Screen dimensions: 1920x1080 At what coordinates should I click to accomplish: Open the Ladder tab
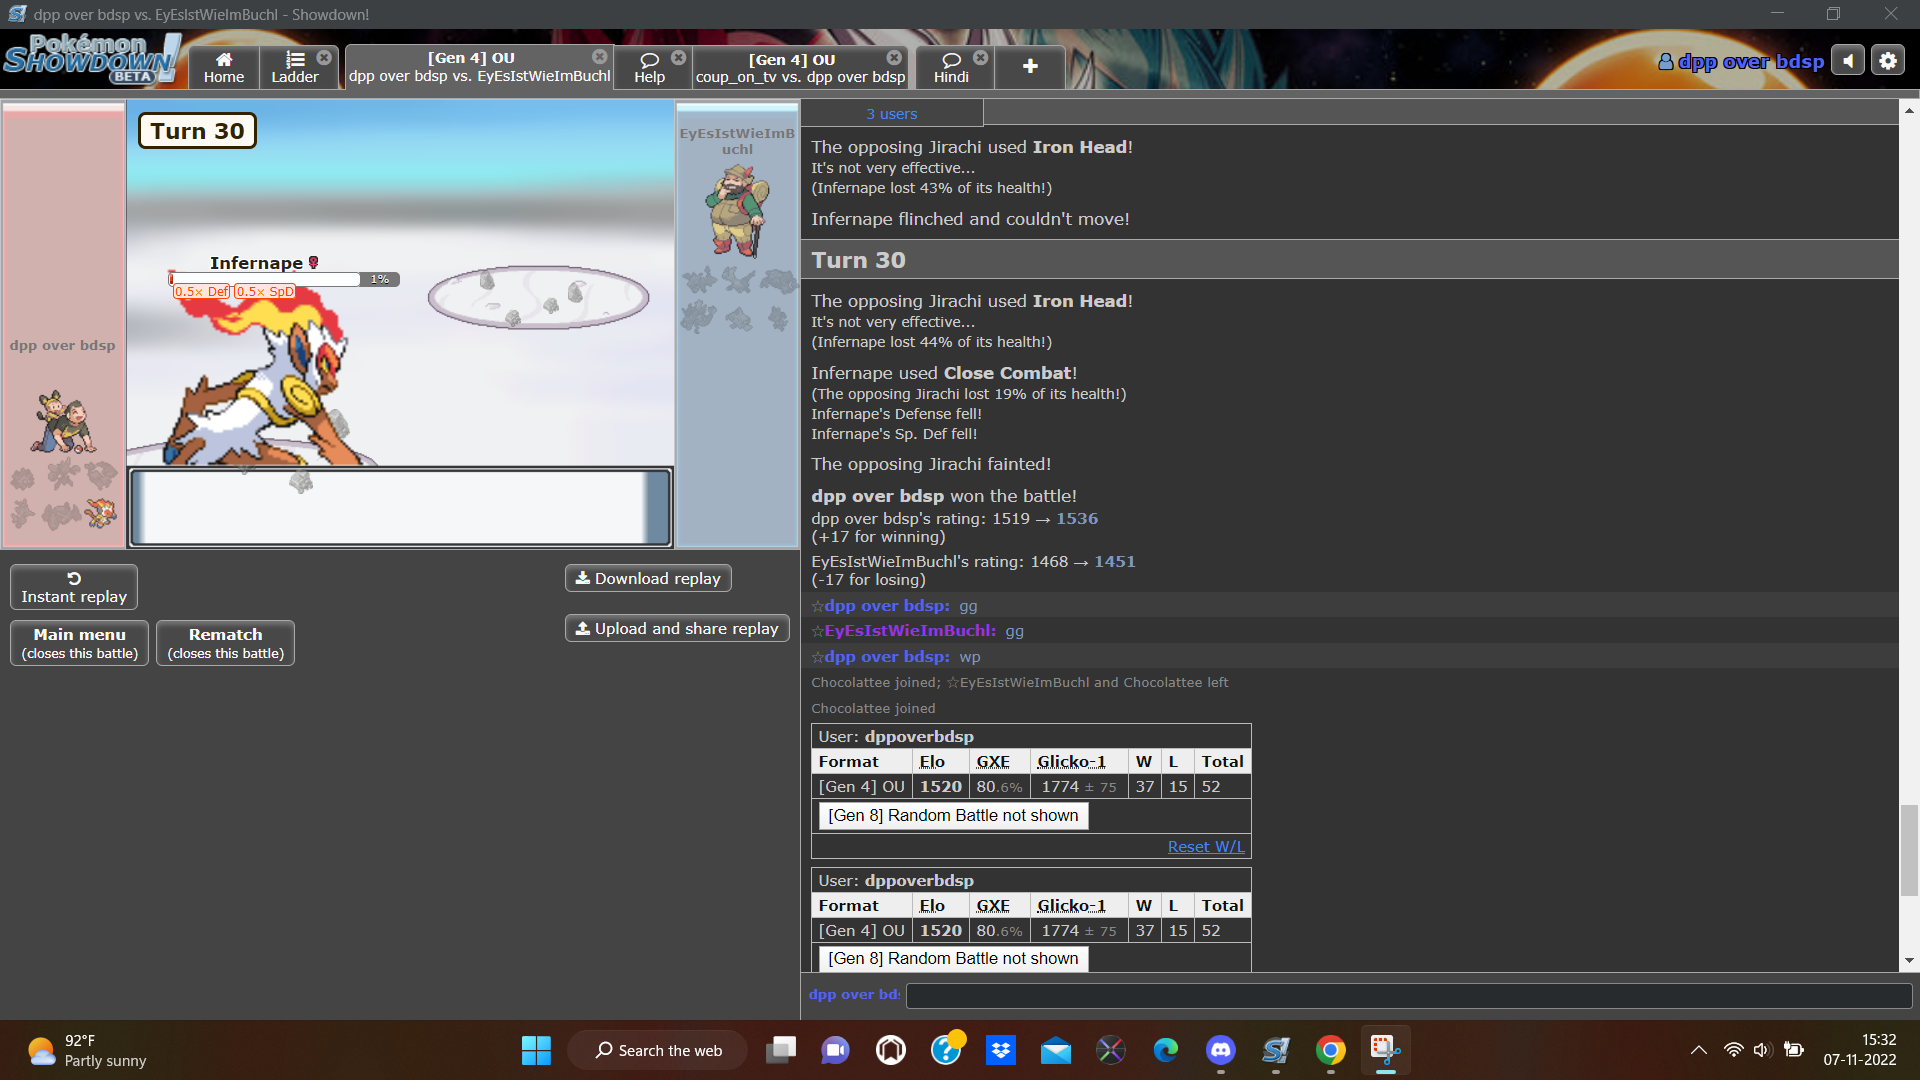(x=294, y=68)
